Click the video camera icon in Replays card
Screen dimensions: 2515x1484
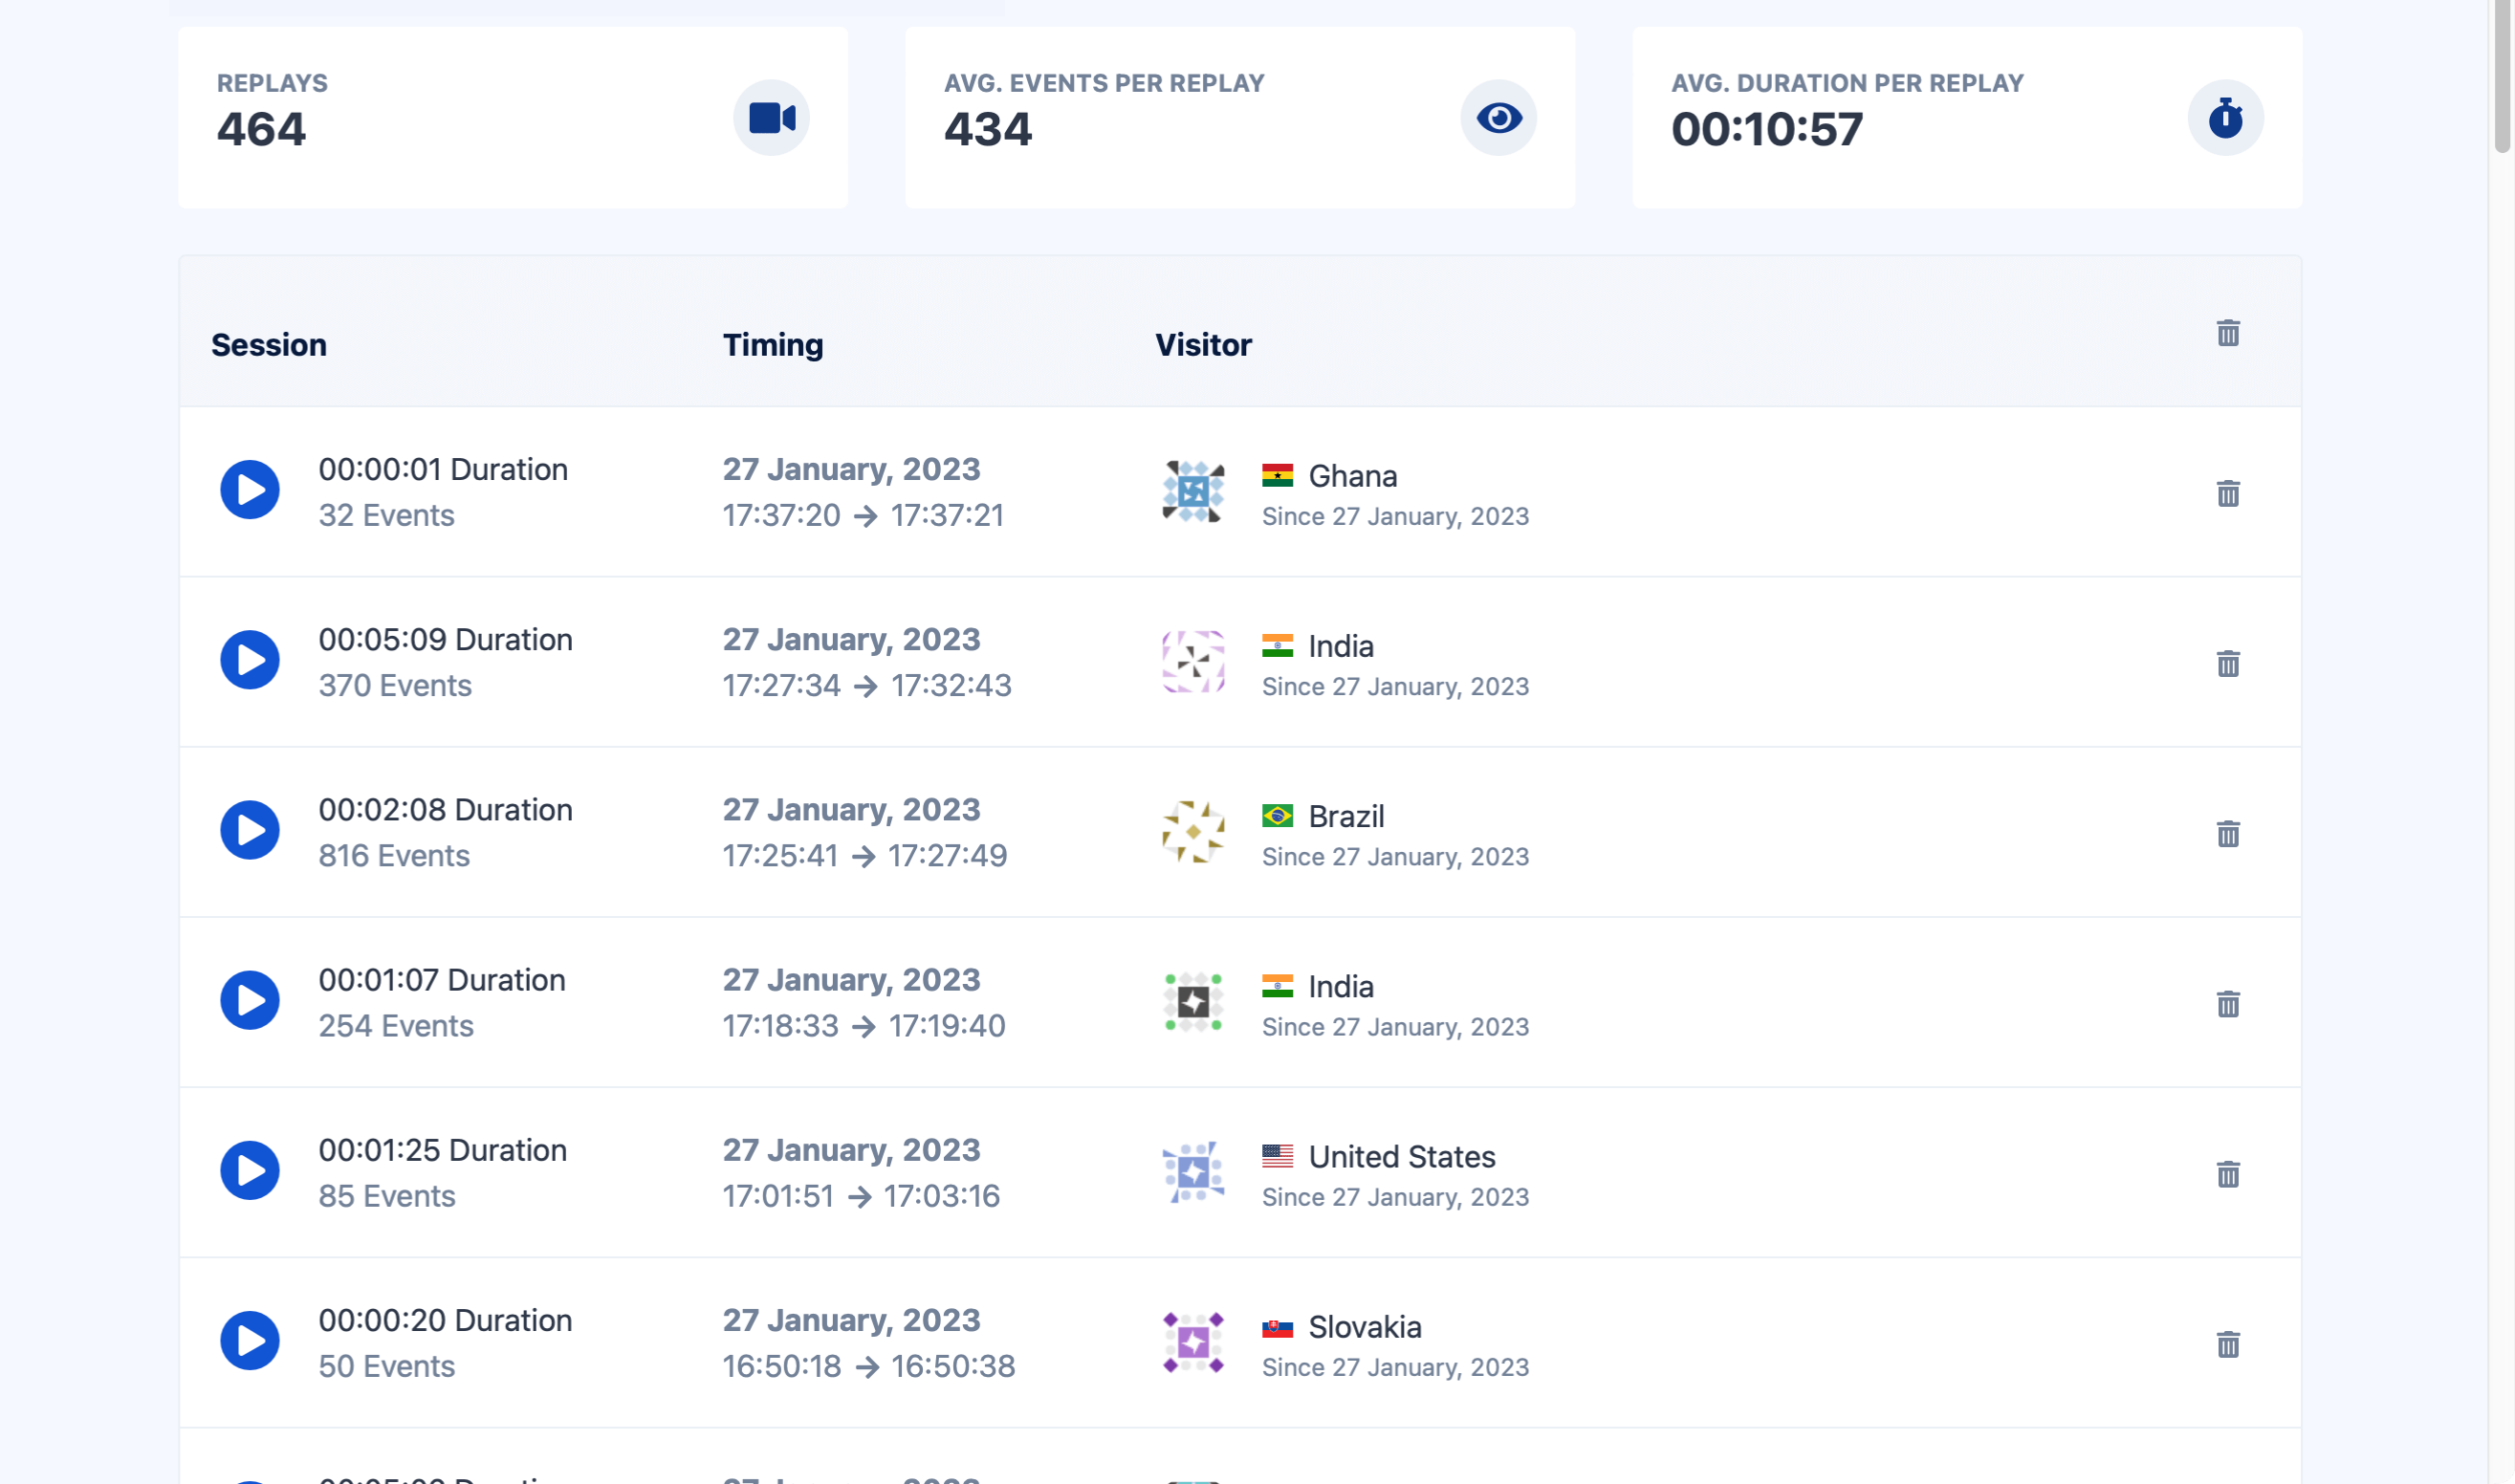(772, 118)
